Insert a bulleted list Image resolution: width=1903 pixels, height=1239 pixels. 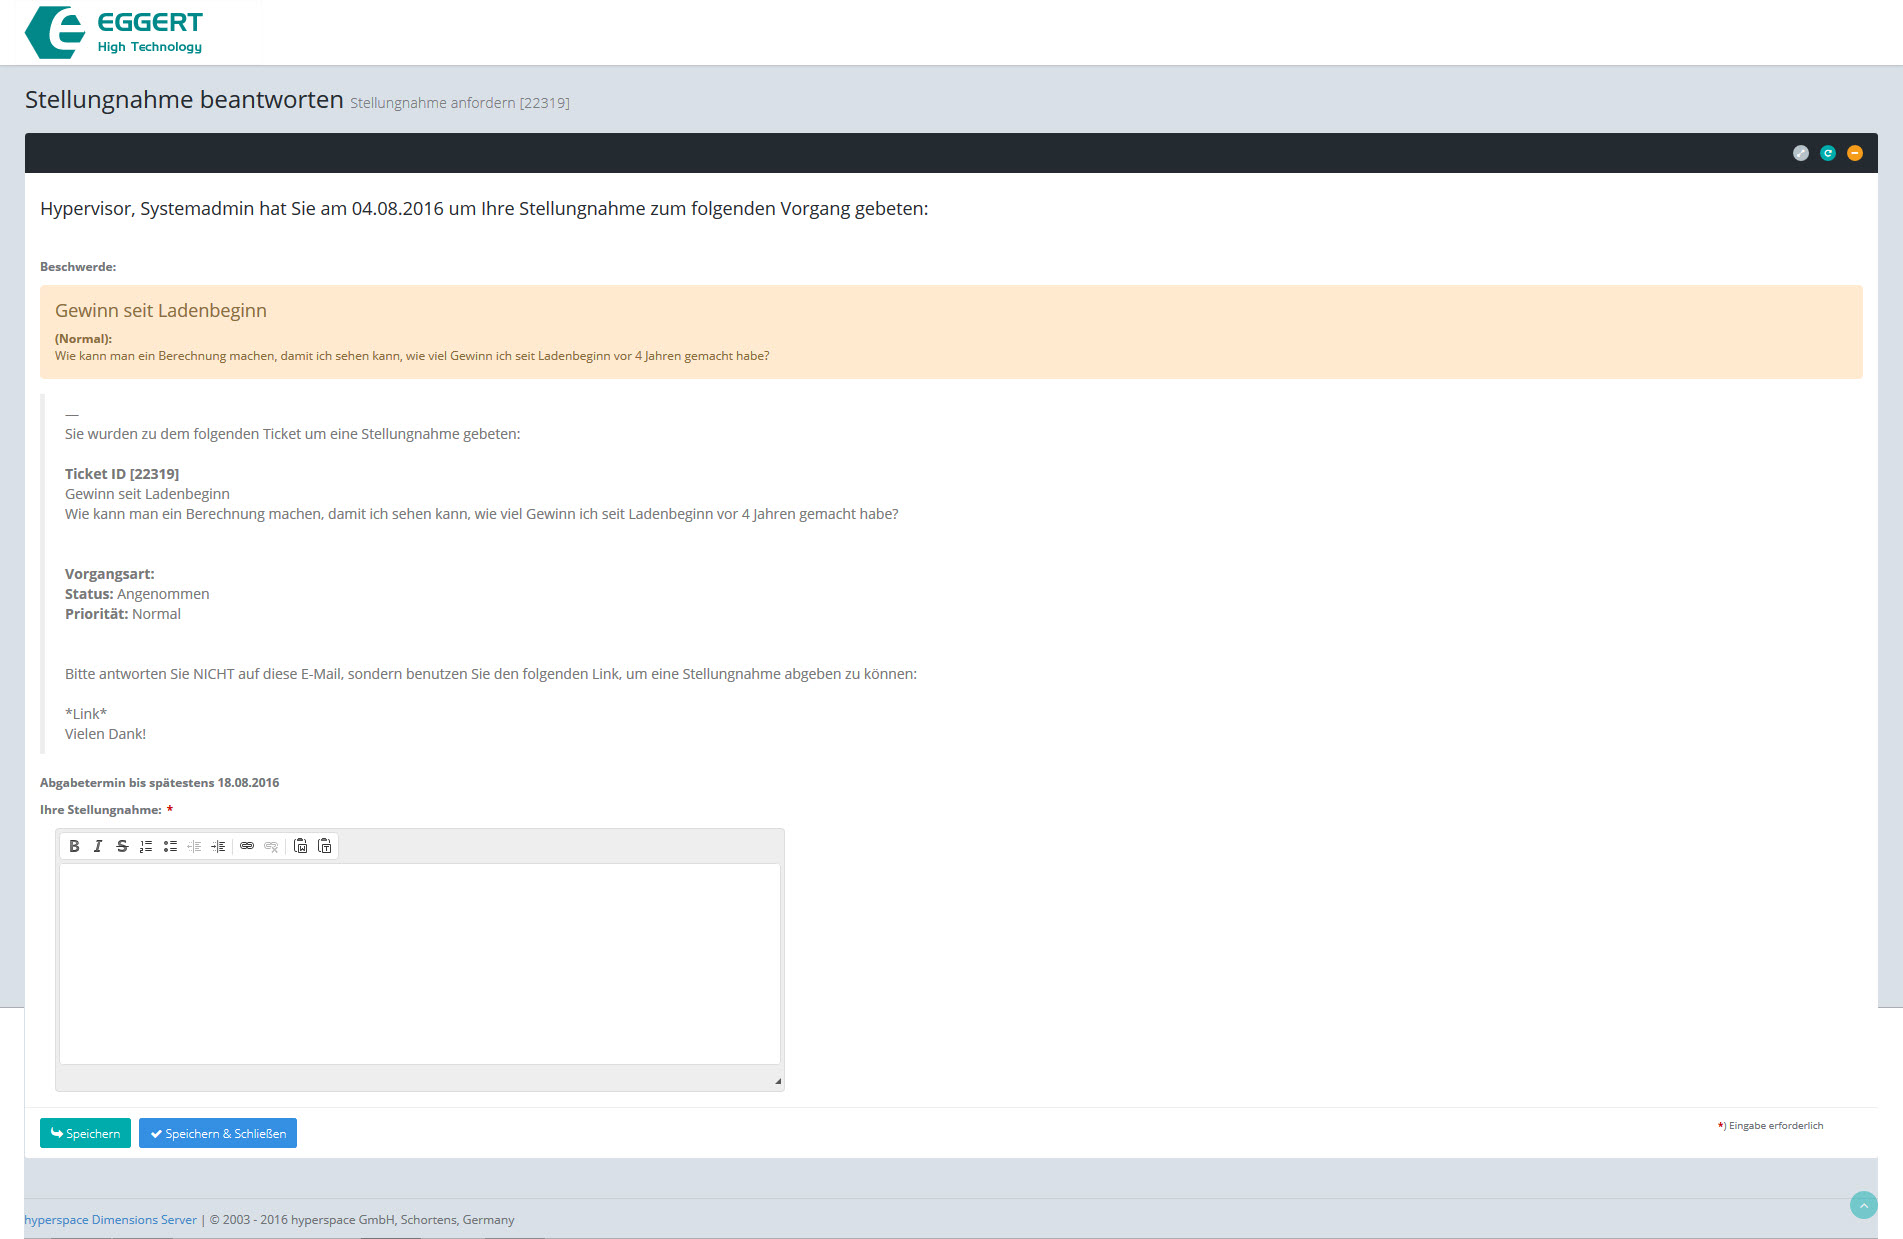170,846
